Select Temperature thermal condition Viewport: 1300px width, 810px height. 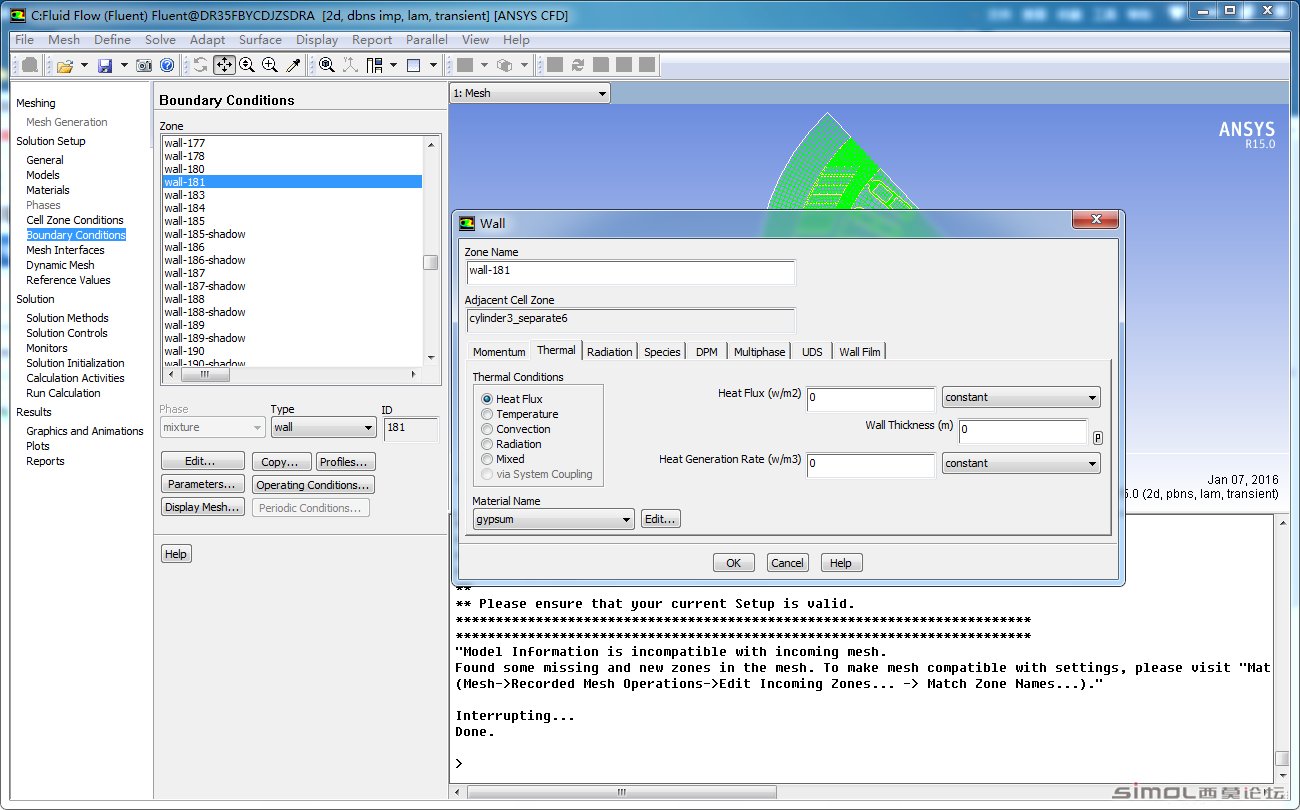(488, 414)
